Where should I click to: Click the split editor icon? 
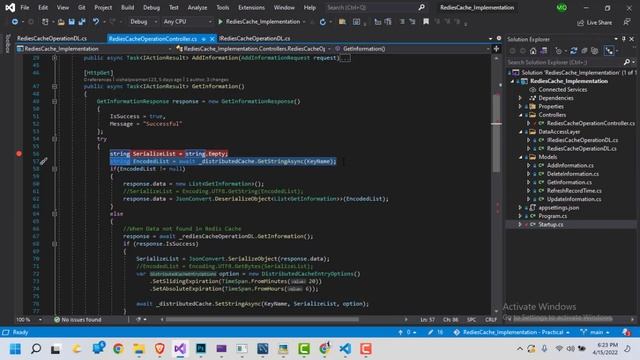[496, 49]
